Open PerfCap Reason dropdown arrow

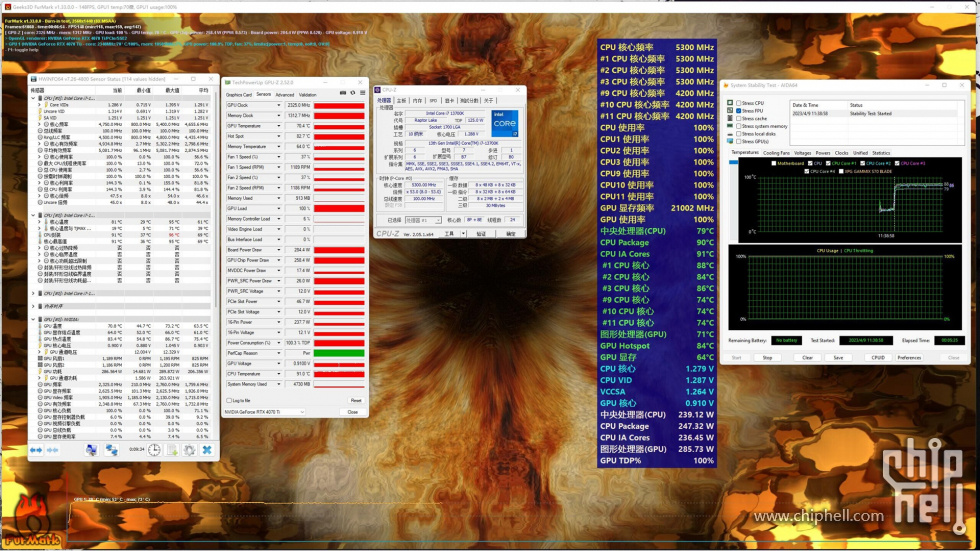click(279, 353)
